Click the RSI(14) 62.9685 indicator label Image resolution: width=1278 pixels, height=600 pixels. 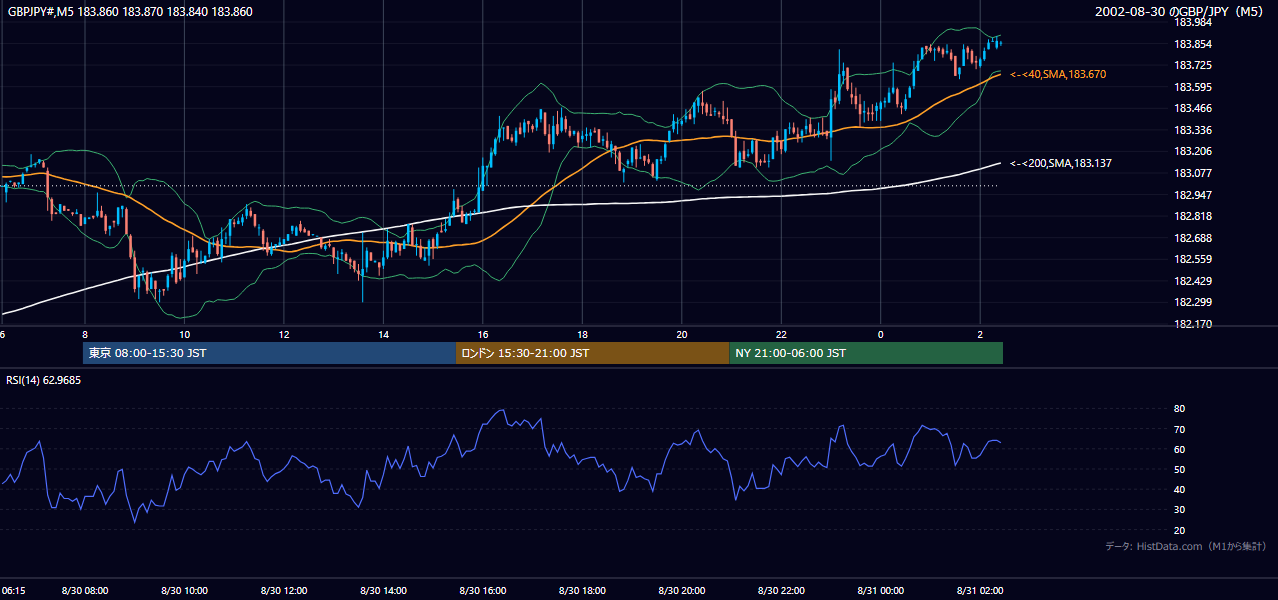pyautogui.click(x=44, y=380)
